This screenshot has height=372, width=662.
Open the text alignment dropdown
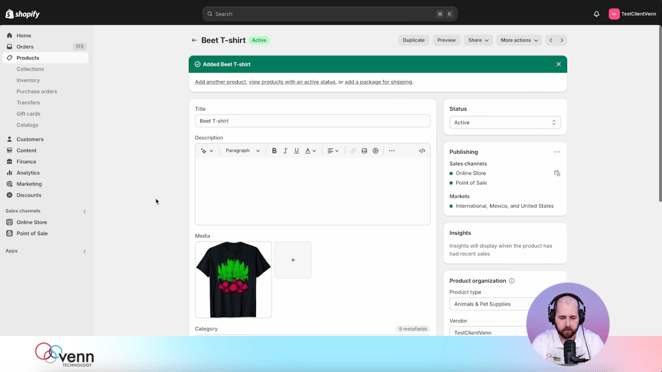[333, 151]
